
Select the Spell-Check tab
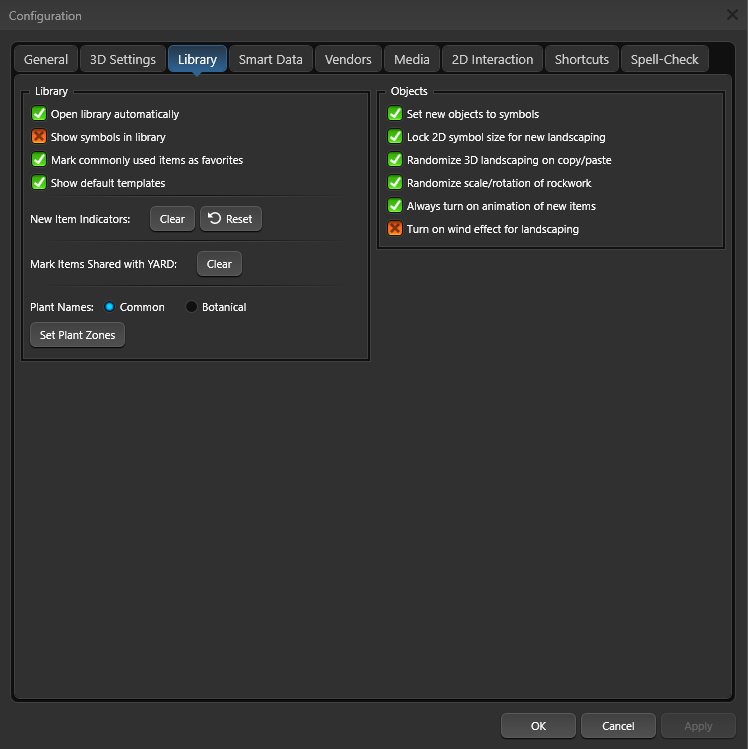(664, 59)
